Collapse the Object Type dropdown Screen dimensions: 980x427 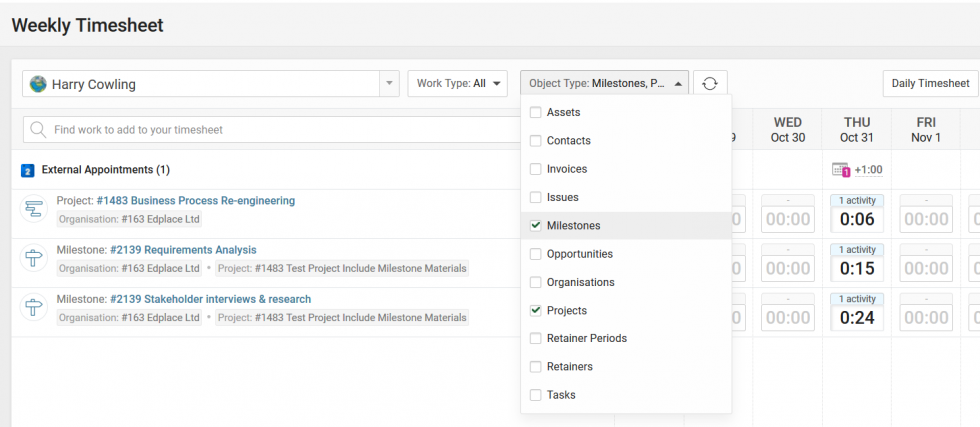(x=604, y=83)
